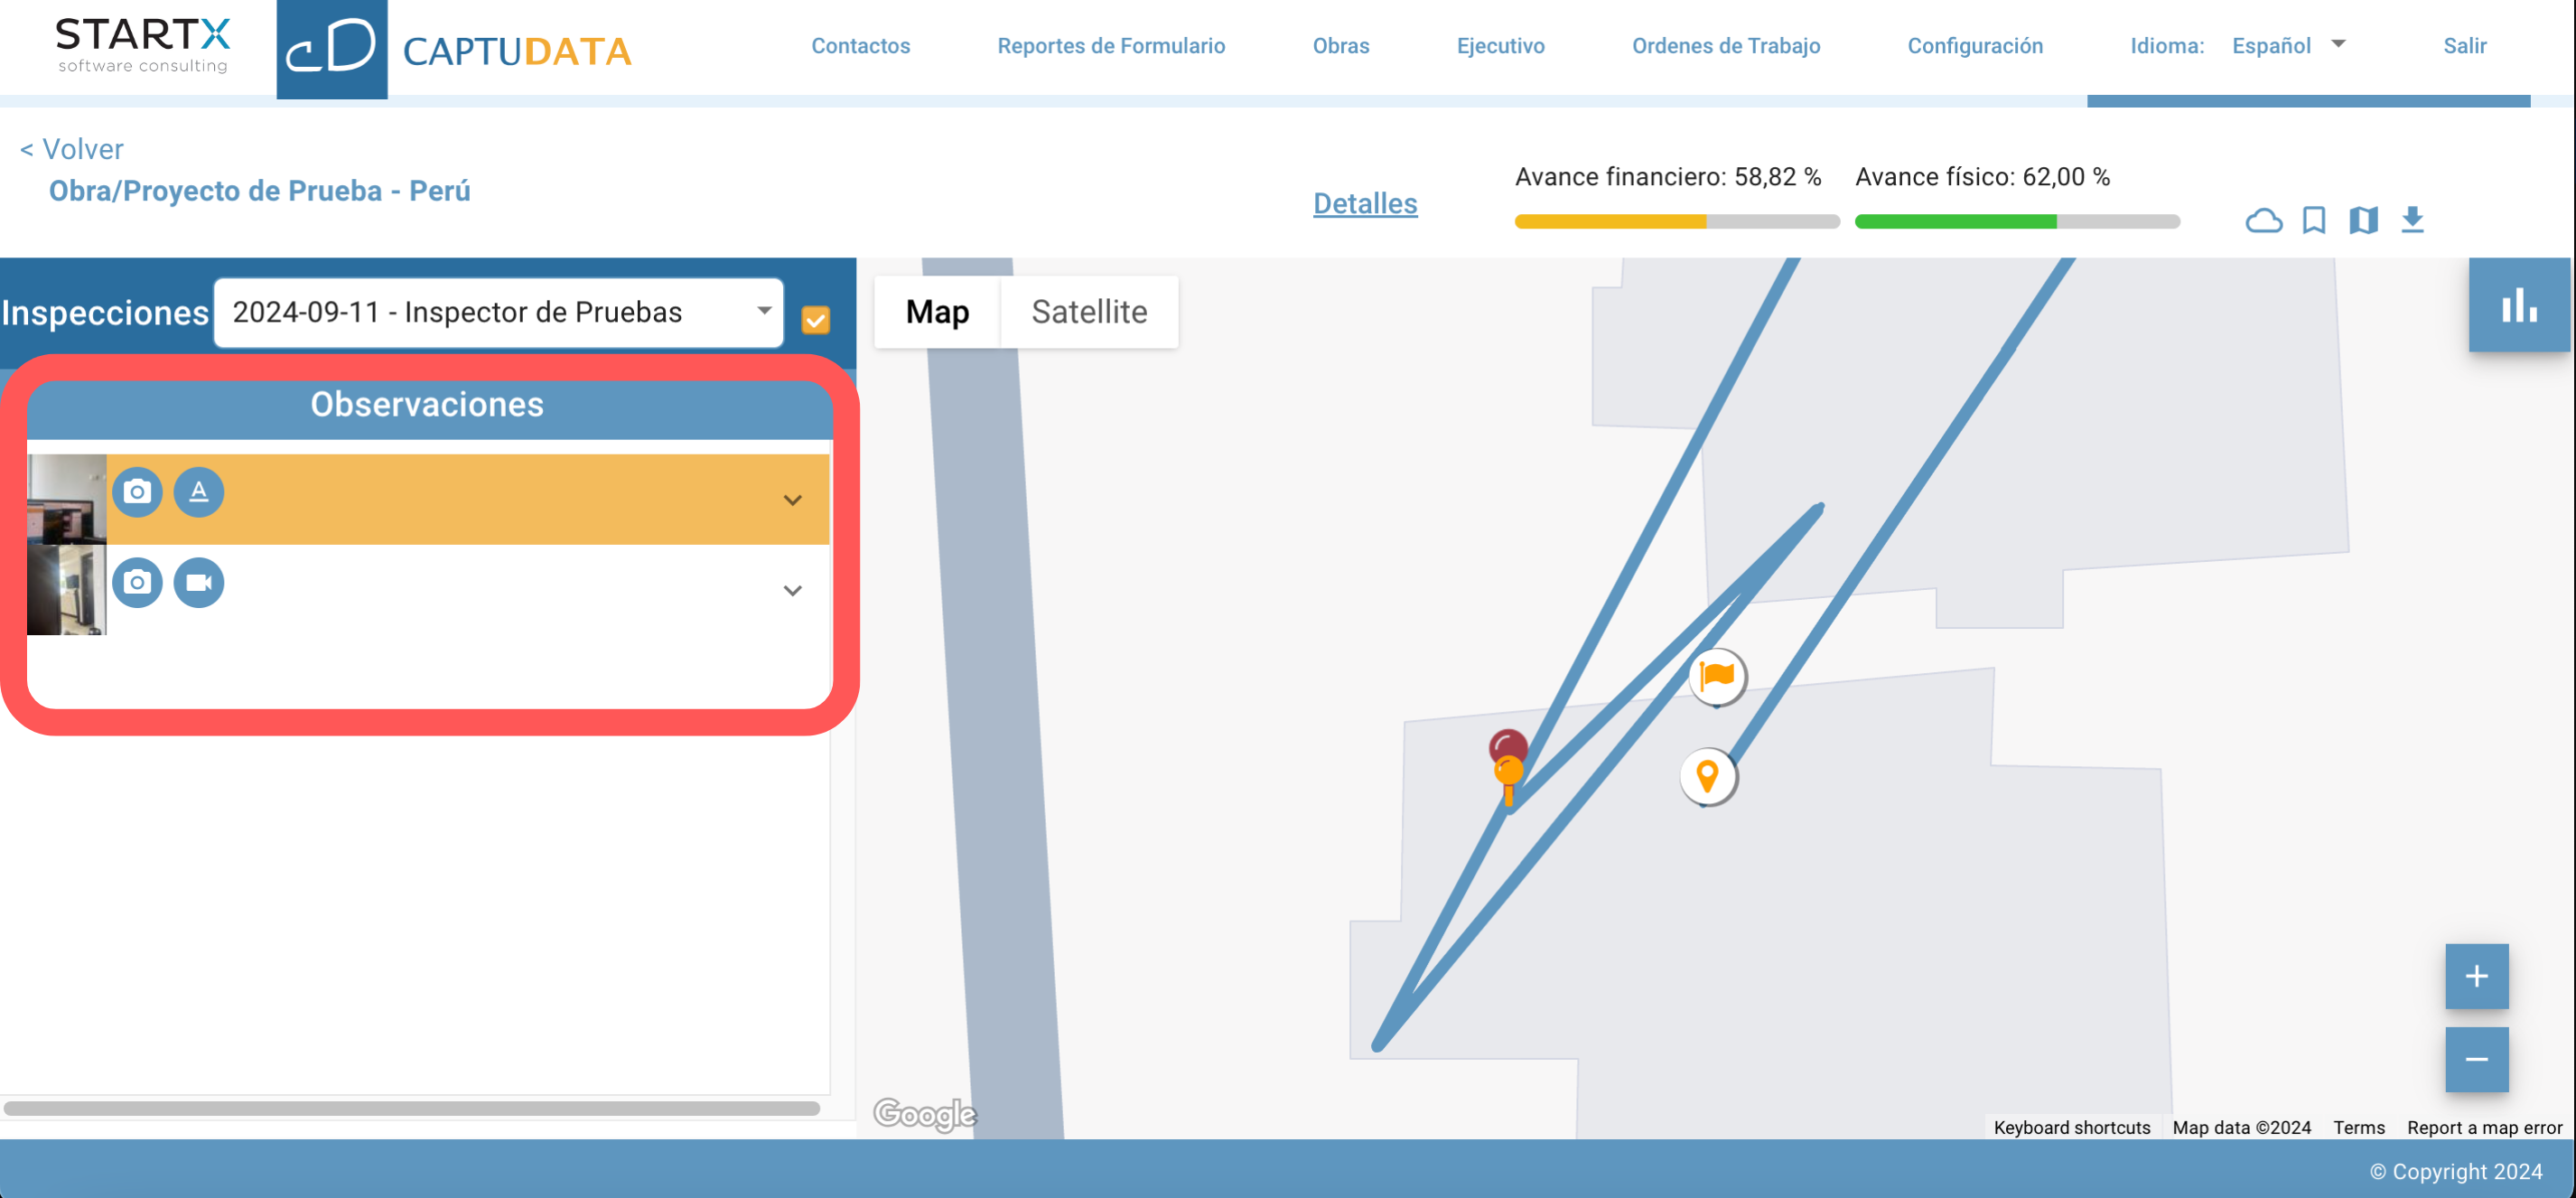Click the Salir logout link
The width and height of the screenshot is (2576, 1198).
coord(2465,45)
